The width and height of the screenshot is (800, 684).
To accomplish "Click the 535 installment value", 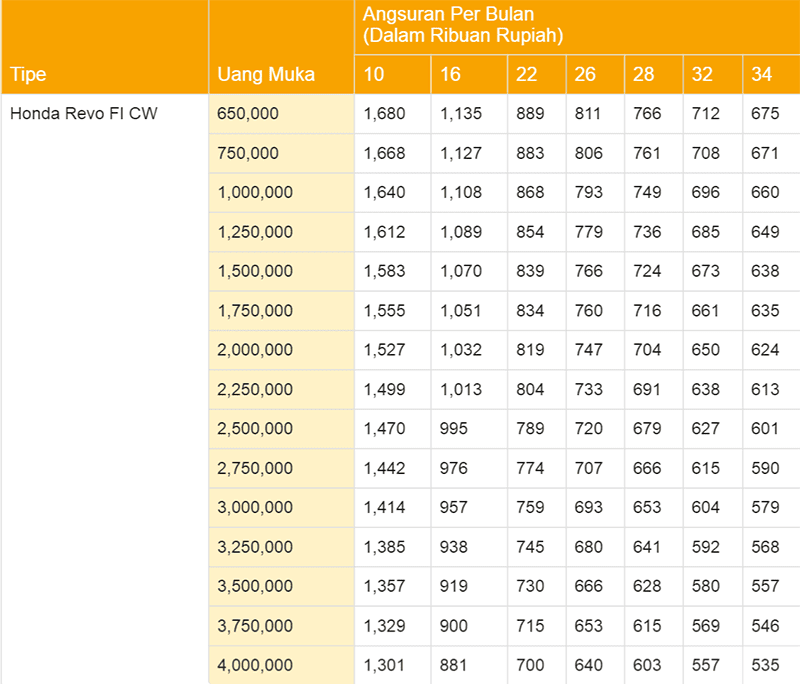I will click(764, 665).
